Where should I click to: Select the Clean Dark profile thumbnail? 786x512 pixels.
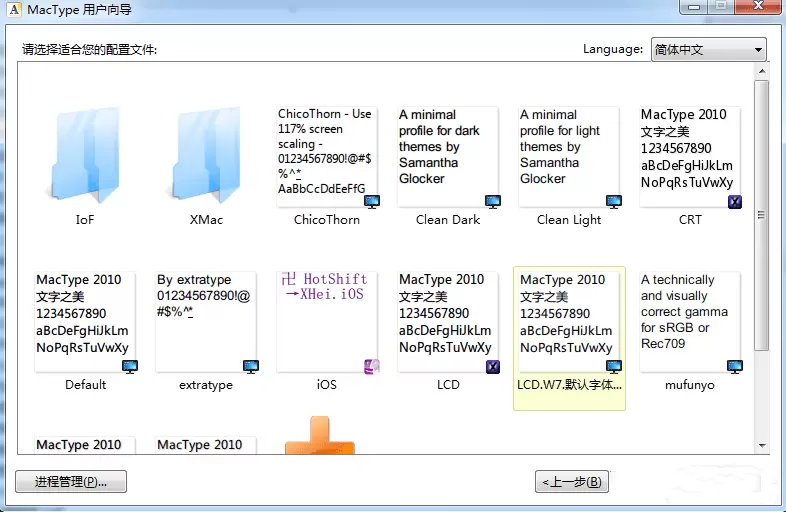coord(448,156)
